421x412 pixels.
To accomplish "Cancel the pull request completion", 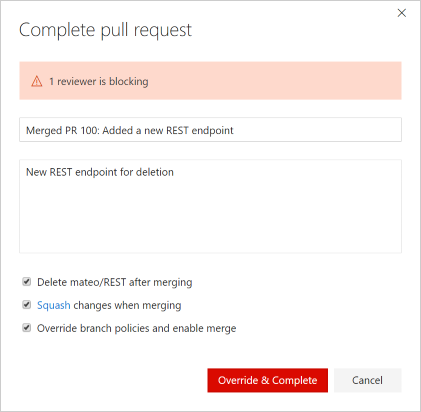I will click(368, 380).
